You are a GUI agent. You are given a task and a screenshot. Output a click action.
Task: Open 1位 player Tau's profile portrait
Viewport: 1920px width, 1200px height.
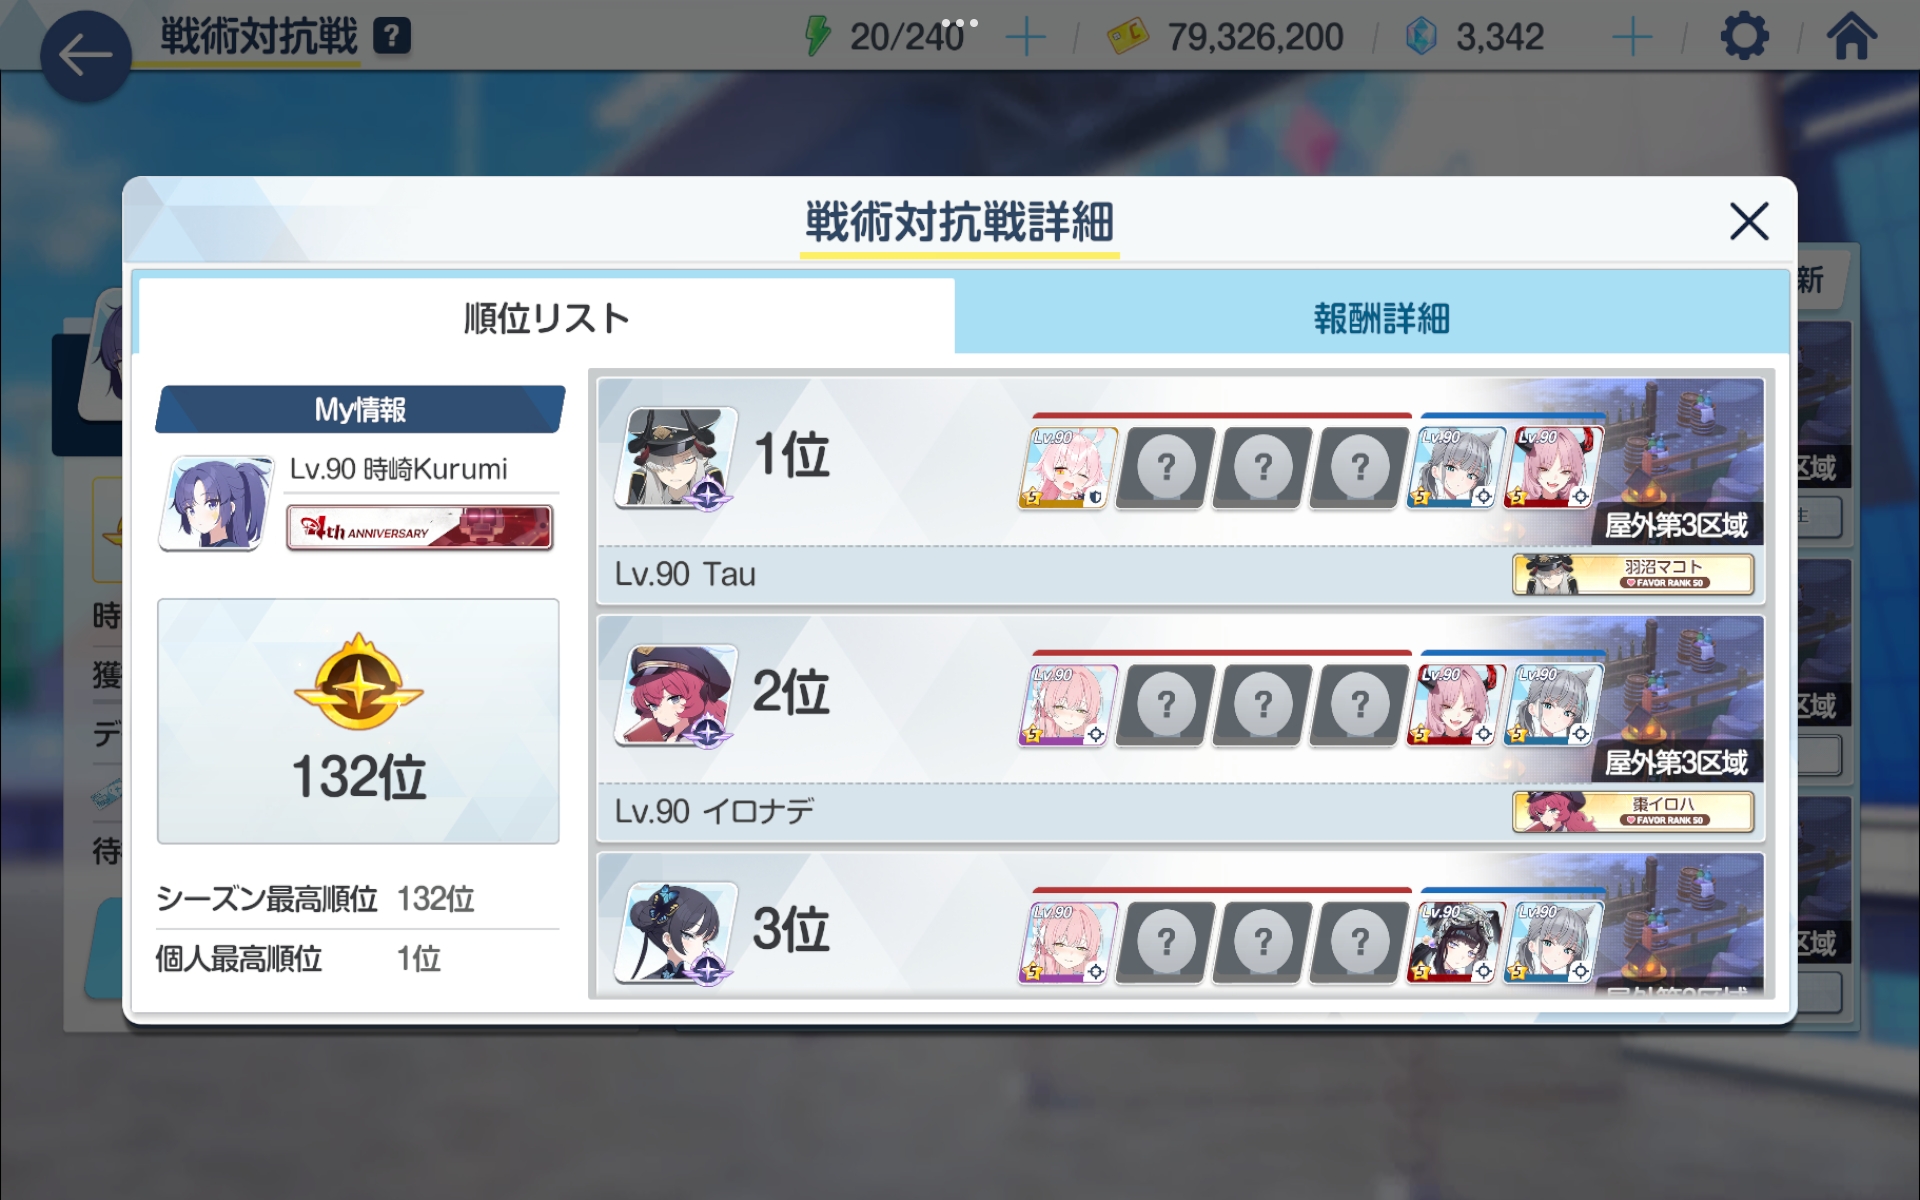(677, 457)
